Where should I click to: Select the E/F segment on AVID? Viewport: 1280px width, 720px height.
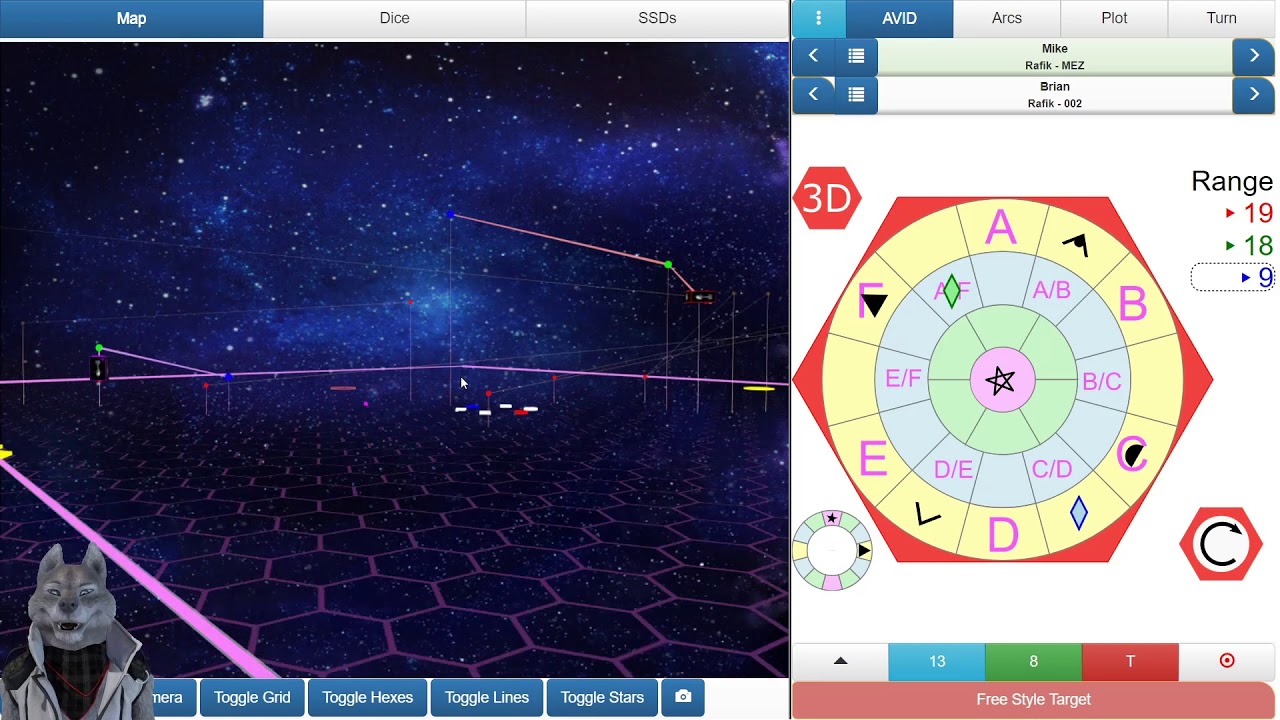point(903,378)
